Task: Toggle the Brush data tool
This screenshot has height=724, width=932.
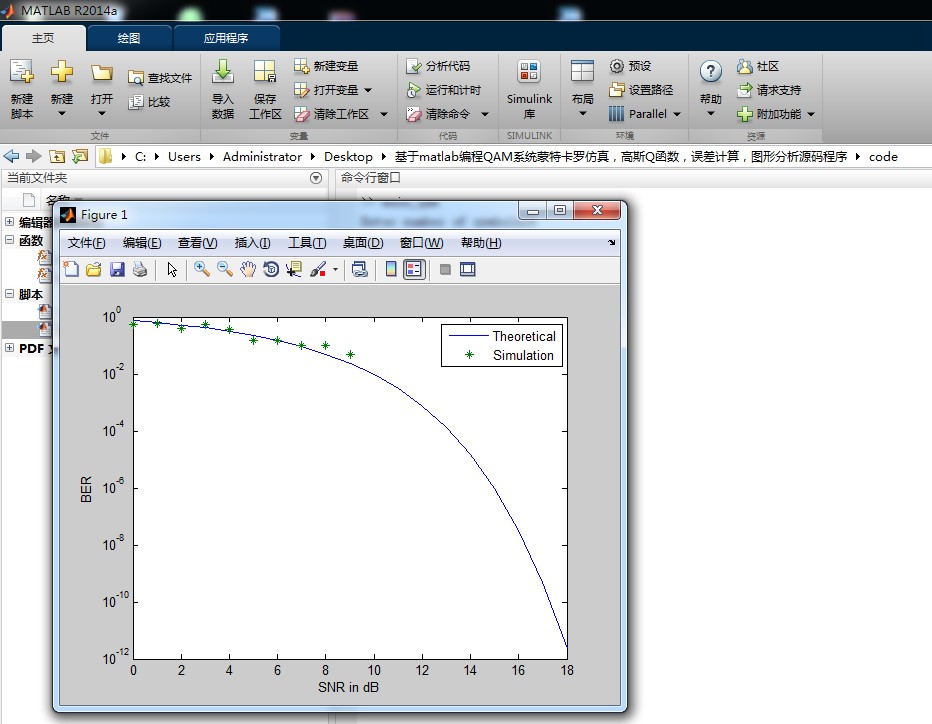Action: pyautogui.click(x=318, y=269)
